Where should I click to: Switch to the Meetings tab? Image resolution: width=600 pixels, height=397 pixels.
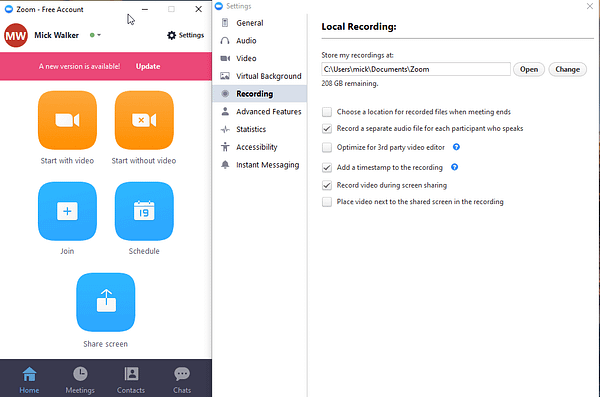(x=80, y=380)
